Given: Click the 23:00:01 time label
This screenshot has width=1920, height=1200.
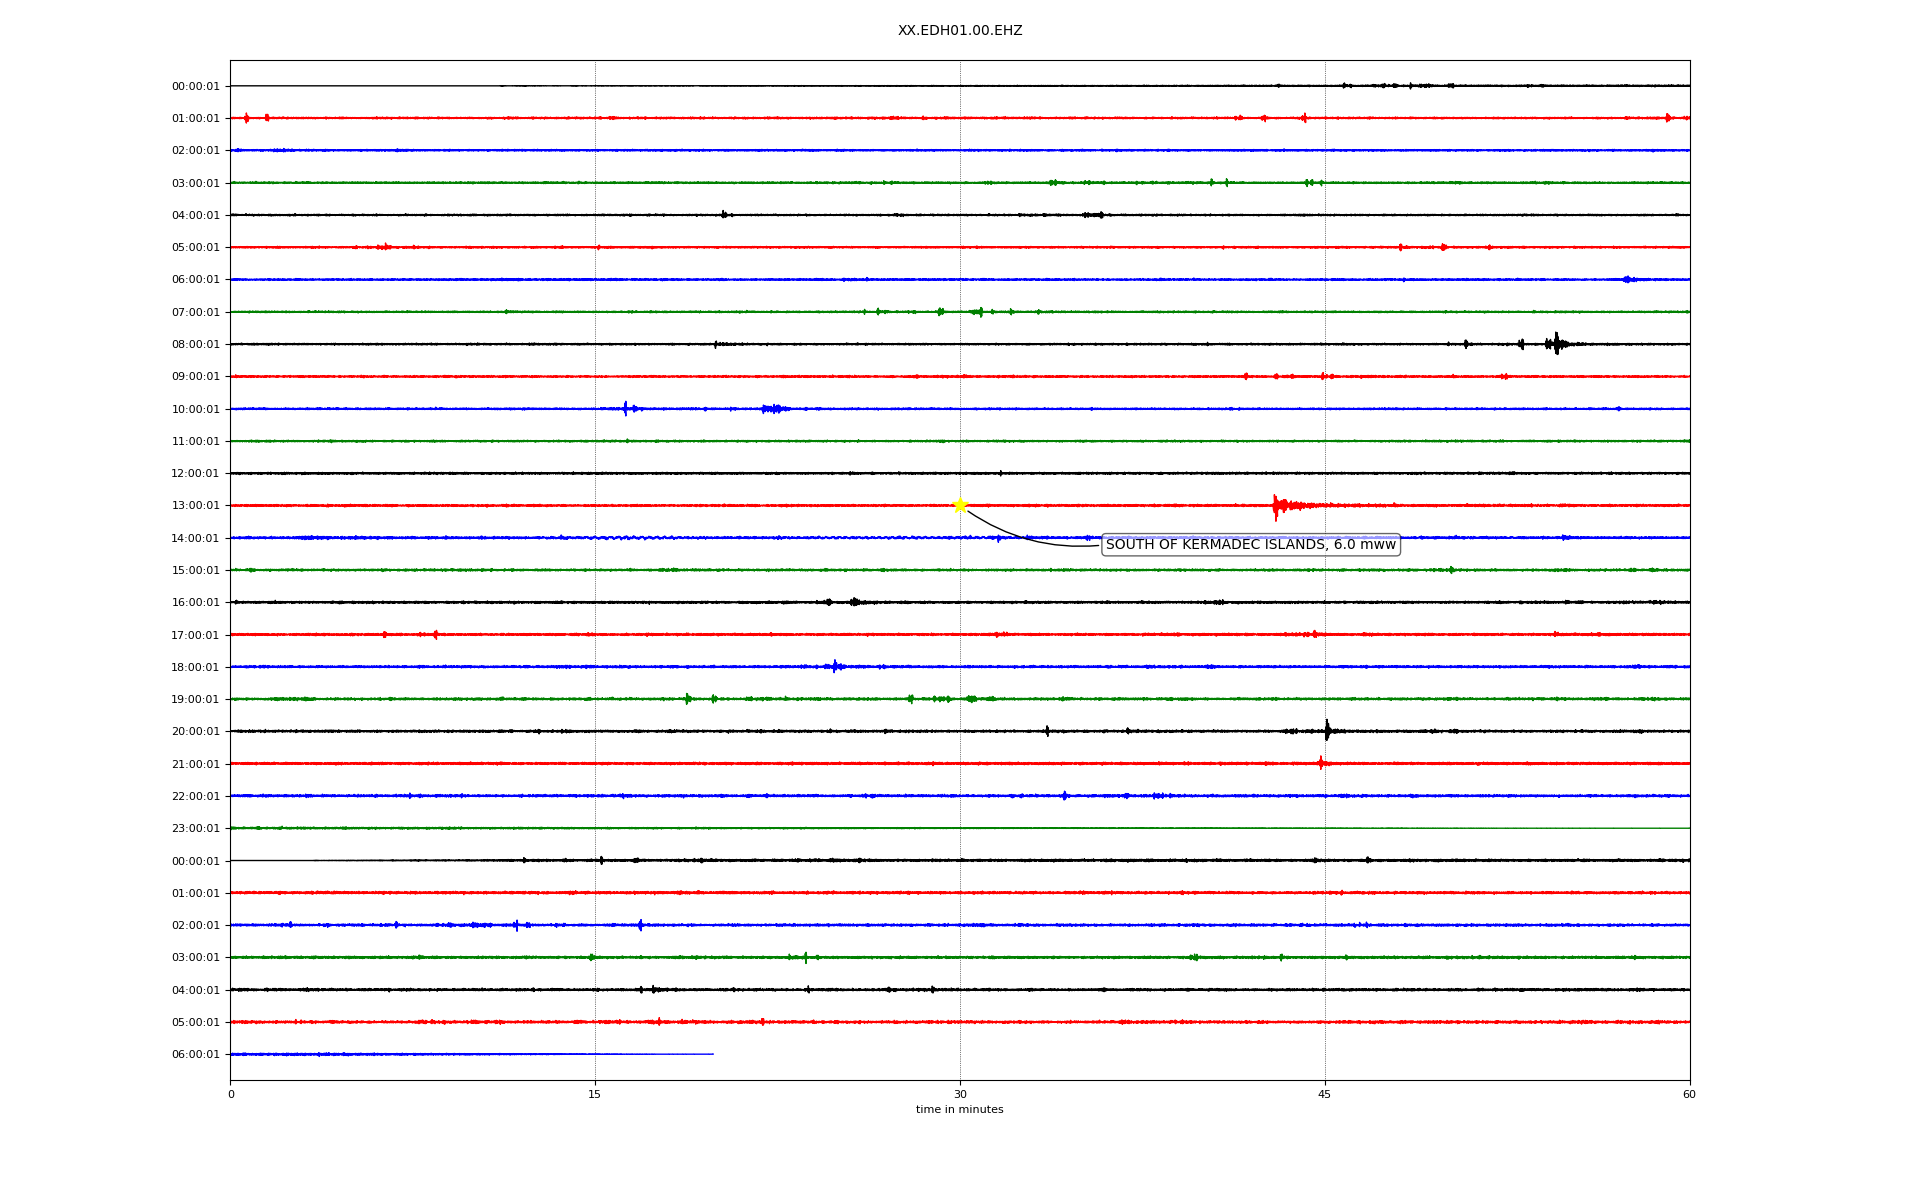Looking at the screenshot, I should click(x=195, y=829).
